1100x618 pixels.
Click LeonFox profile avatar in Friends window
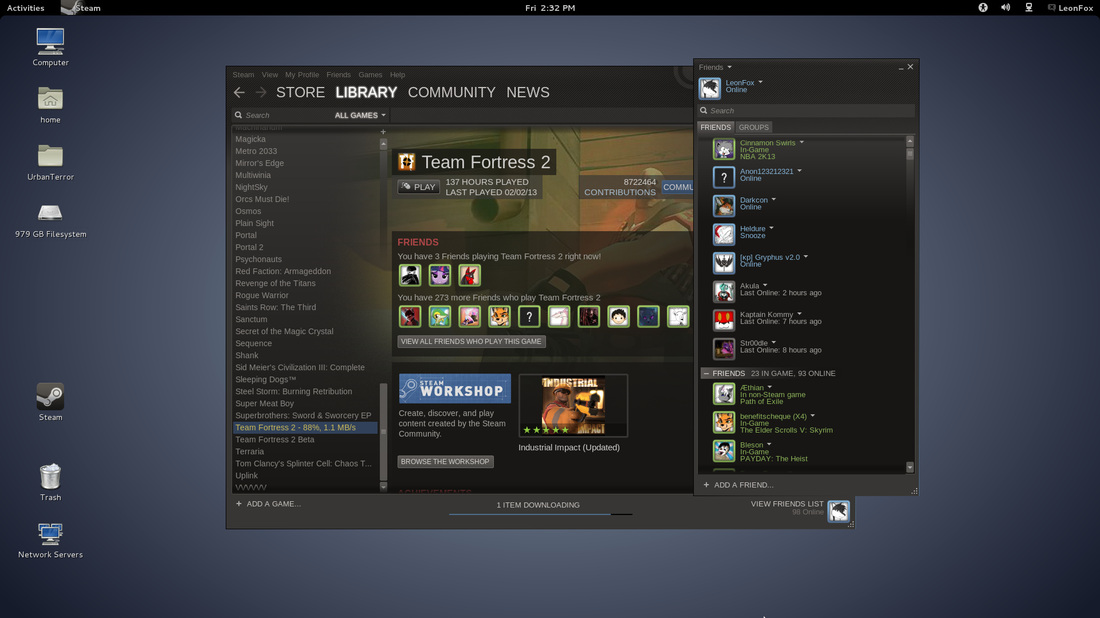(710, 88)
